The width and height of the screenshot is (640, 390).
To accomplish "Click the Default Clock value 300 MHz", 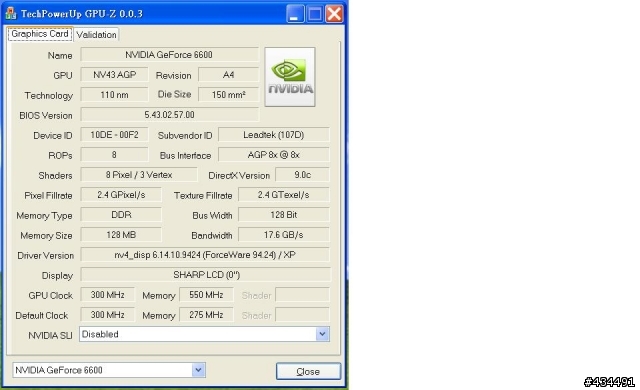I will point(108,315).
